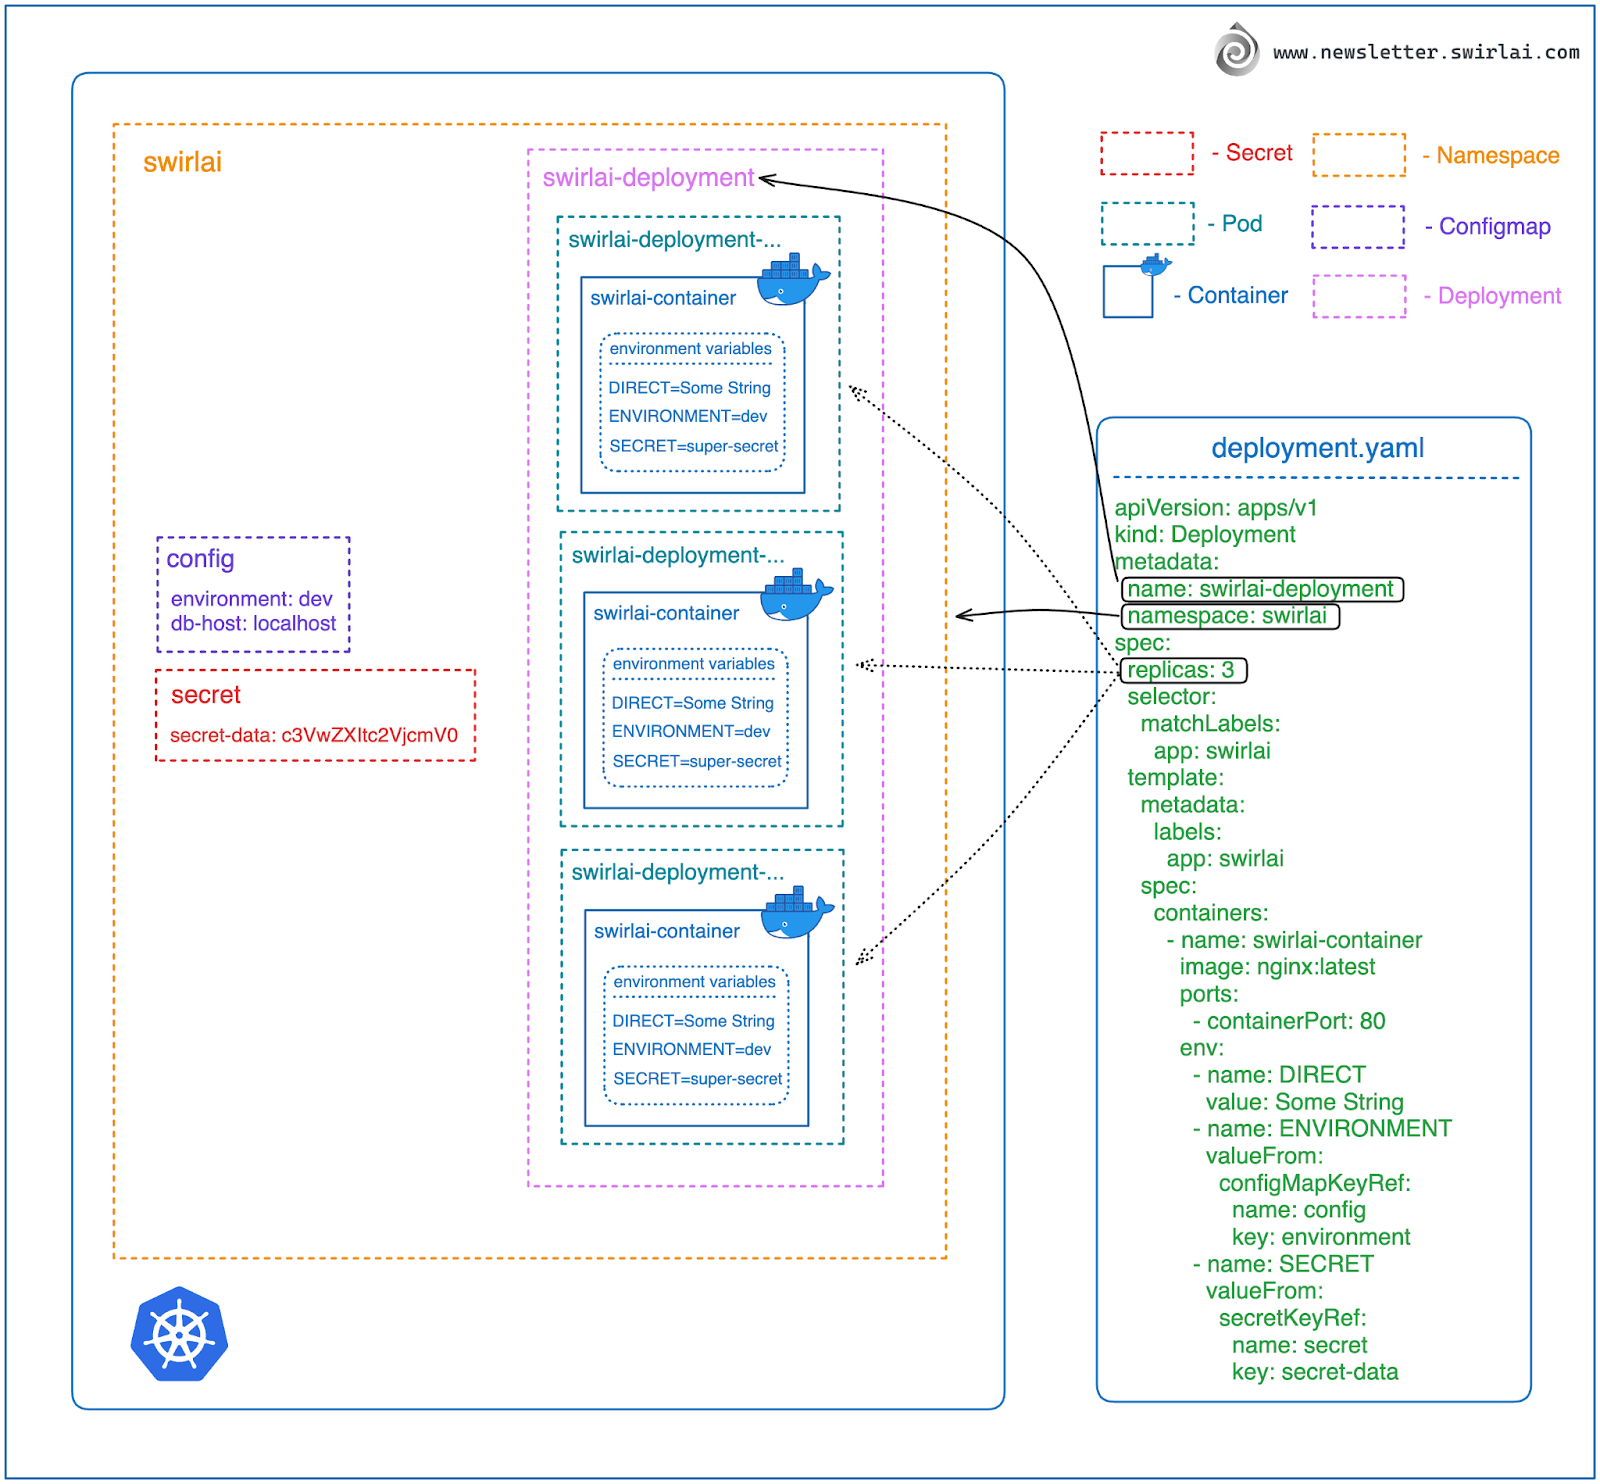Open www.newsletter.swirlai.com link

pos(1427,52)
